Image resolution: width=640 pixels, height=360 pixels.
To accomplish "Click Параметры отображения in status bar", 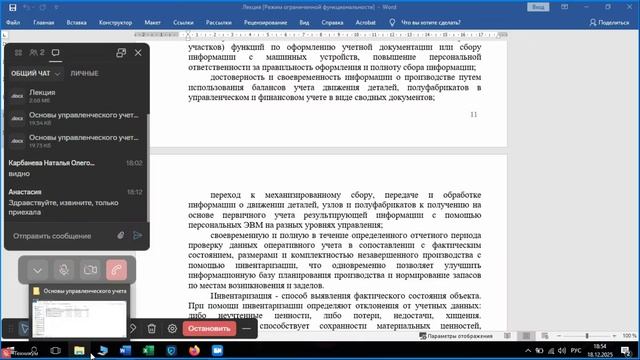I will coord(456,336).
